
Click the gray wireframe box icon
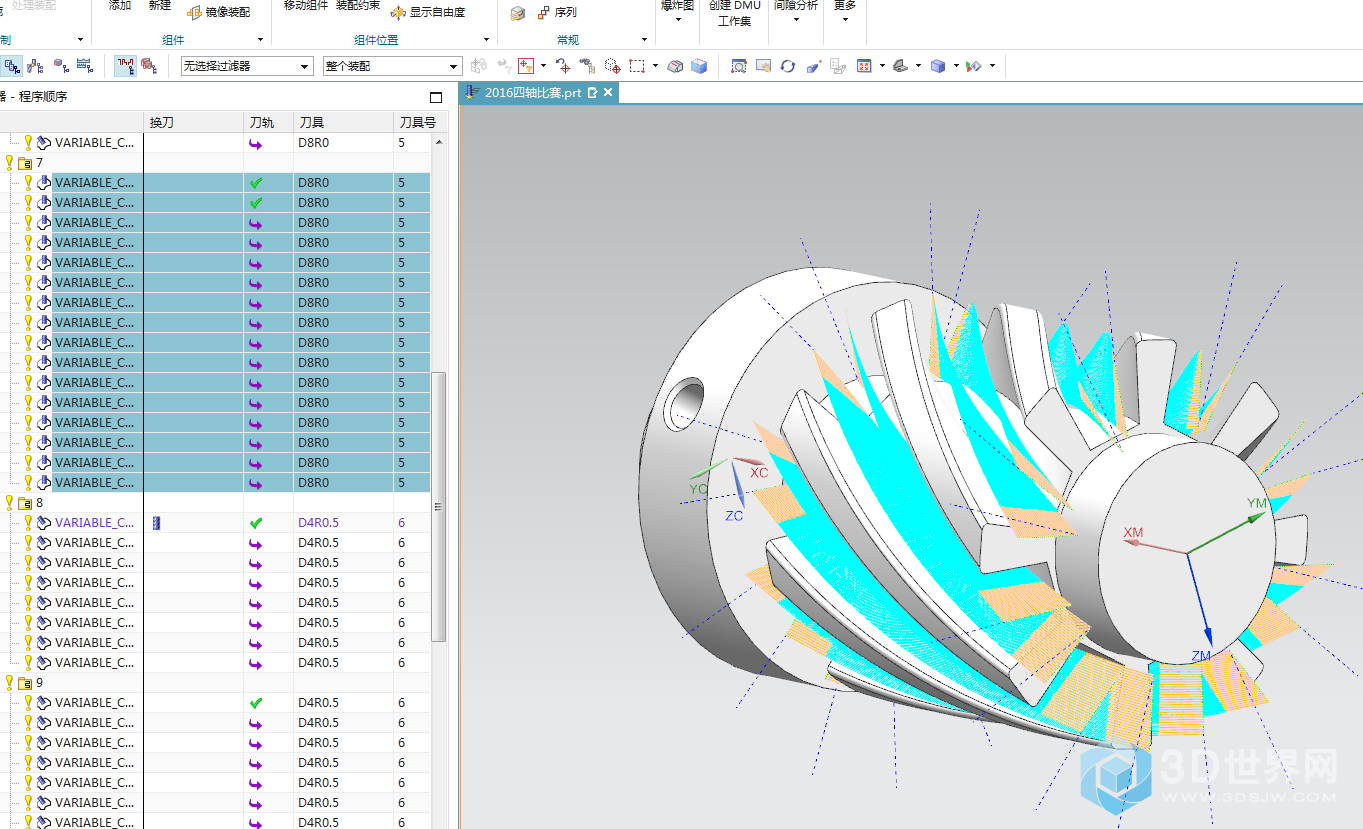coord(675,66)
